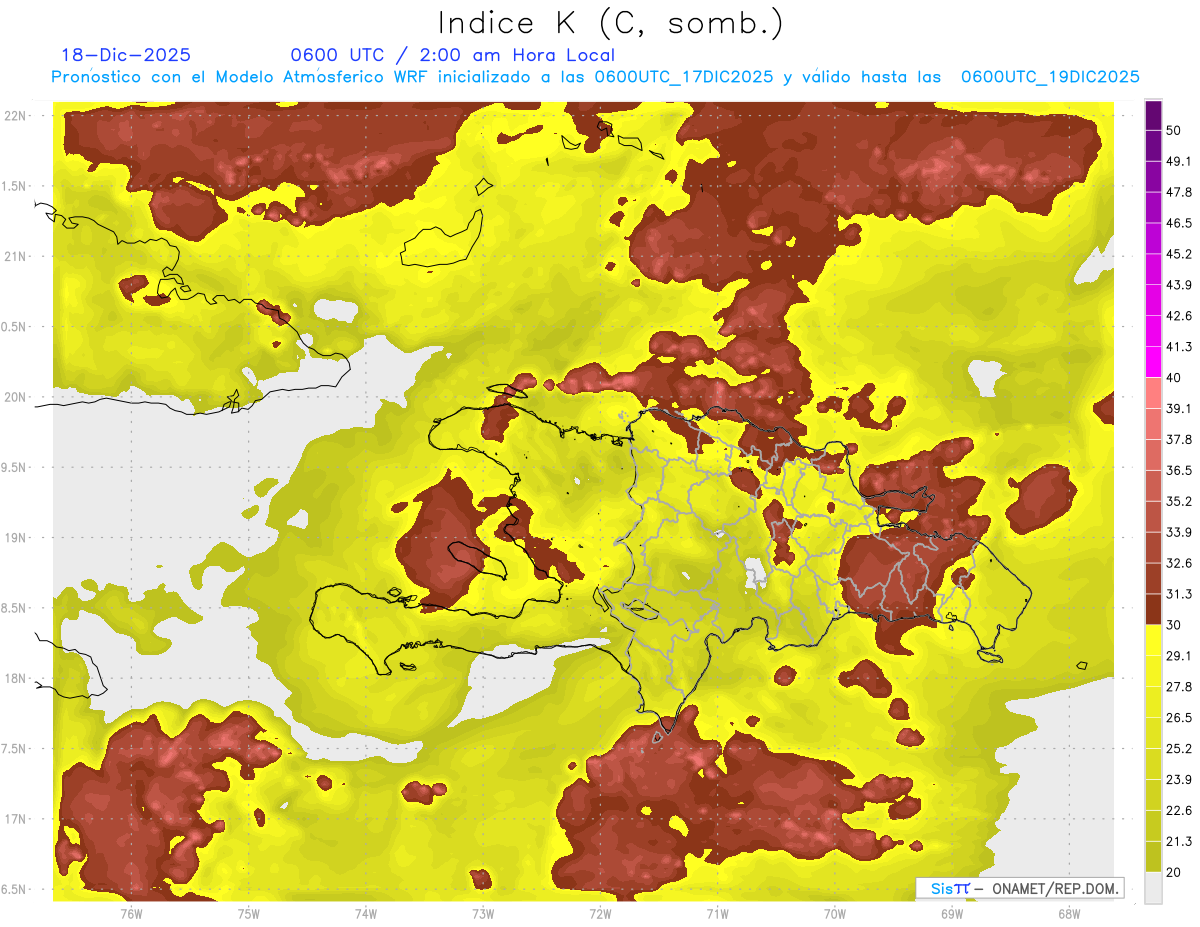This screenshot has width=1200, height=927.
Task: Click the longitude axis label '73W'
Action: tap(482, 913)
